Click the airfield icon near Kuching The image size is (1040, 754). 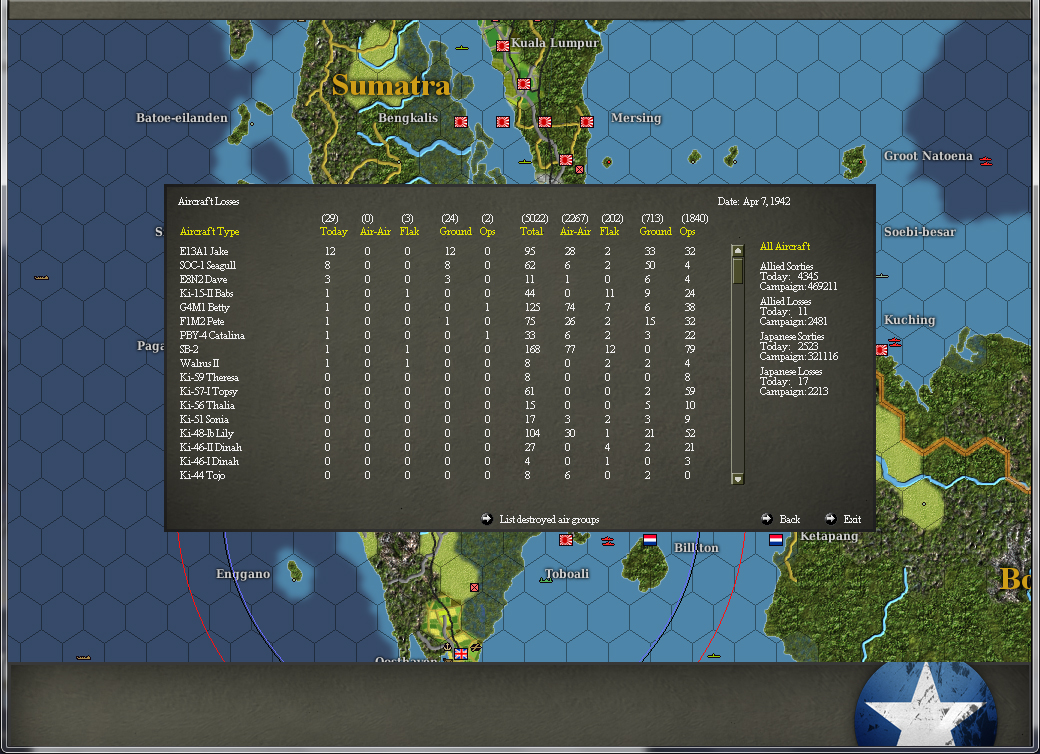point(884,351)
